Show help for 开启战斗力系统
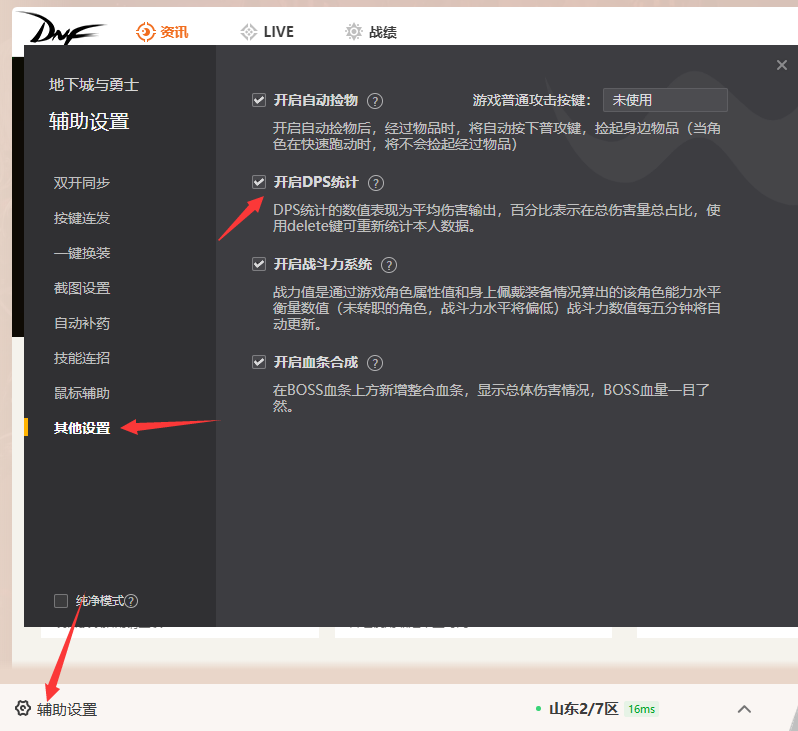Viewport: 798px width, 731px height. (x=389, y=265)
